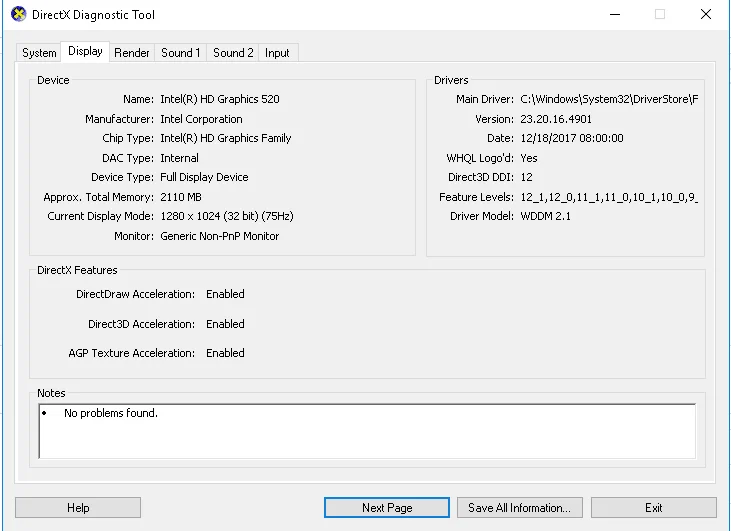Click the 'Current Display Mode:' label
Image resolution: width=731 pixels, height=531 pixels.
(100, 216)
